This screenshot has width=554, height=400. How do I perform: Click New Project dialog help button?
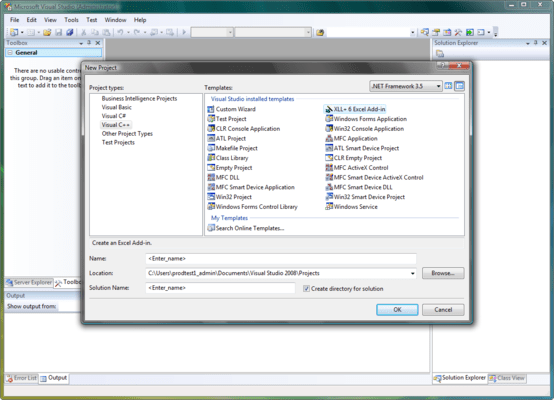[x=442, y=65]
